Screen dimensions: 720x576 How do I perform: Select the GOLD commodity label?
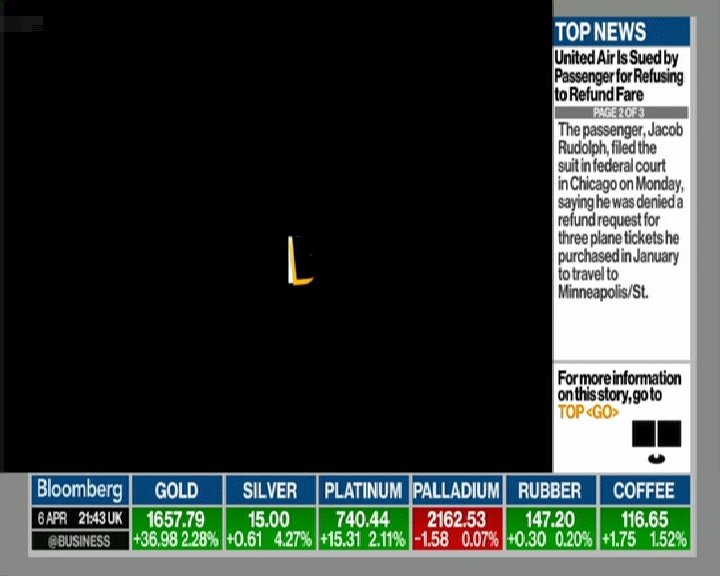click(176, 491)
